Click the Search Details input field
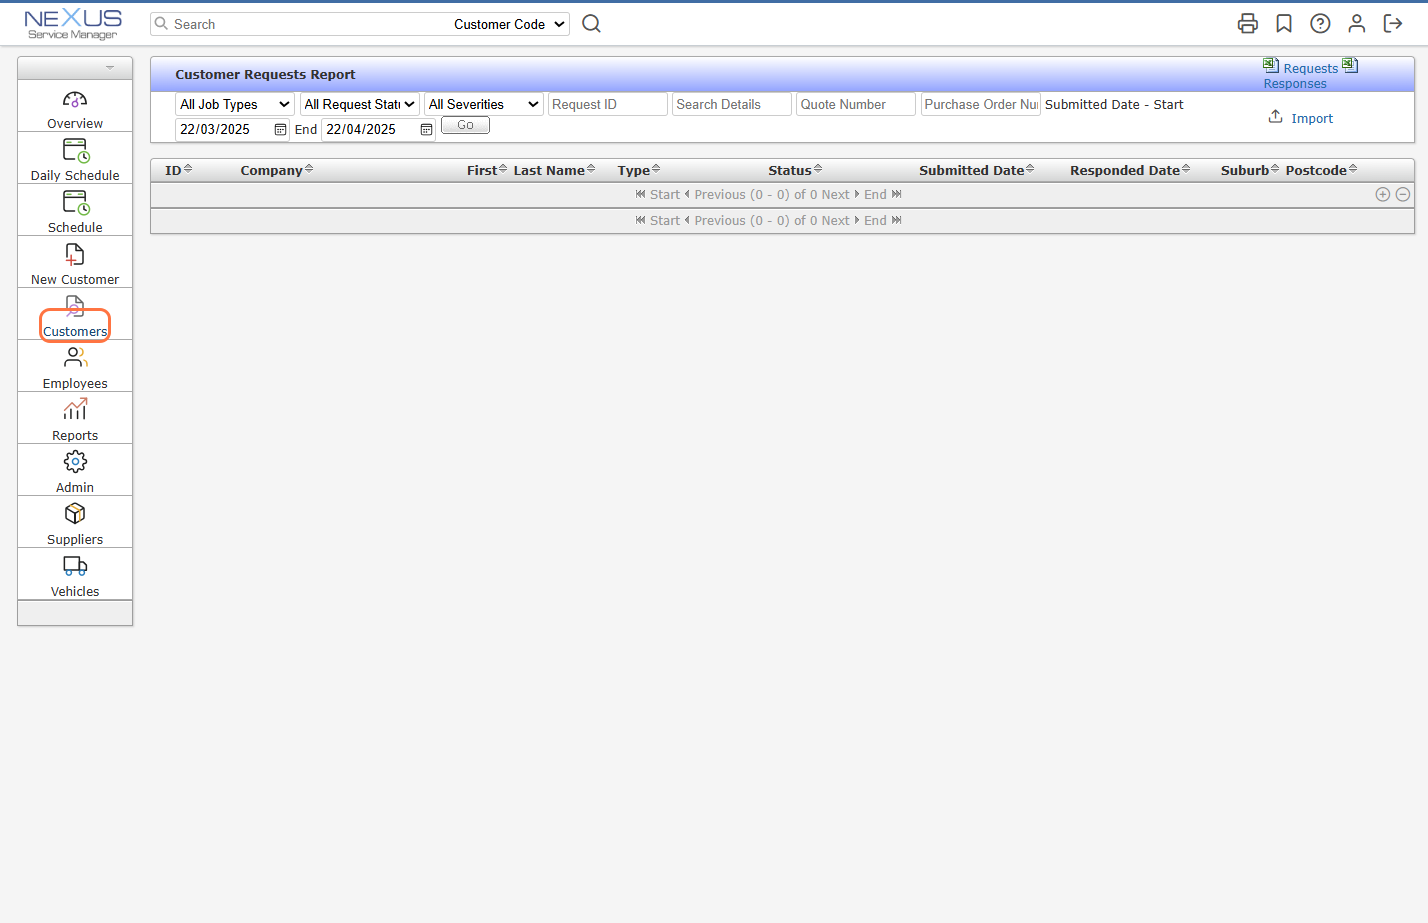The height and width of the screenshot is (923, 1428). pos(732,104)
